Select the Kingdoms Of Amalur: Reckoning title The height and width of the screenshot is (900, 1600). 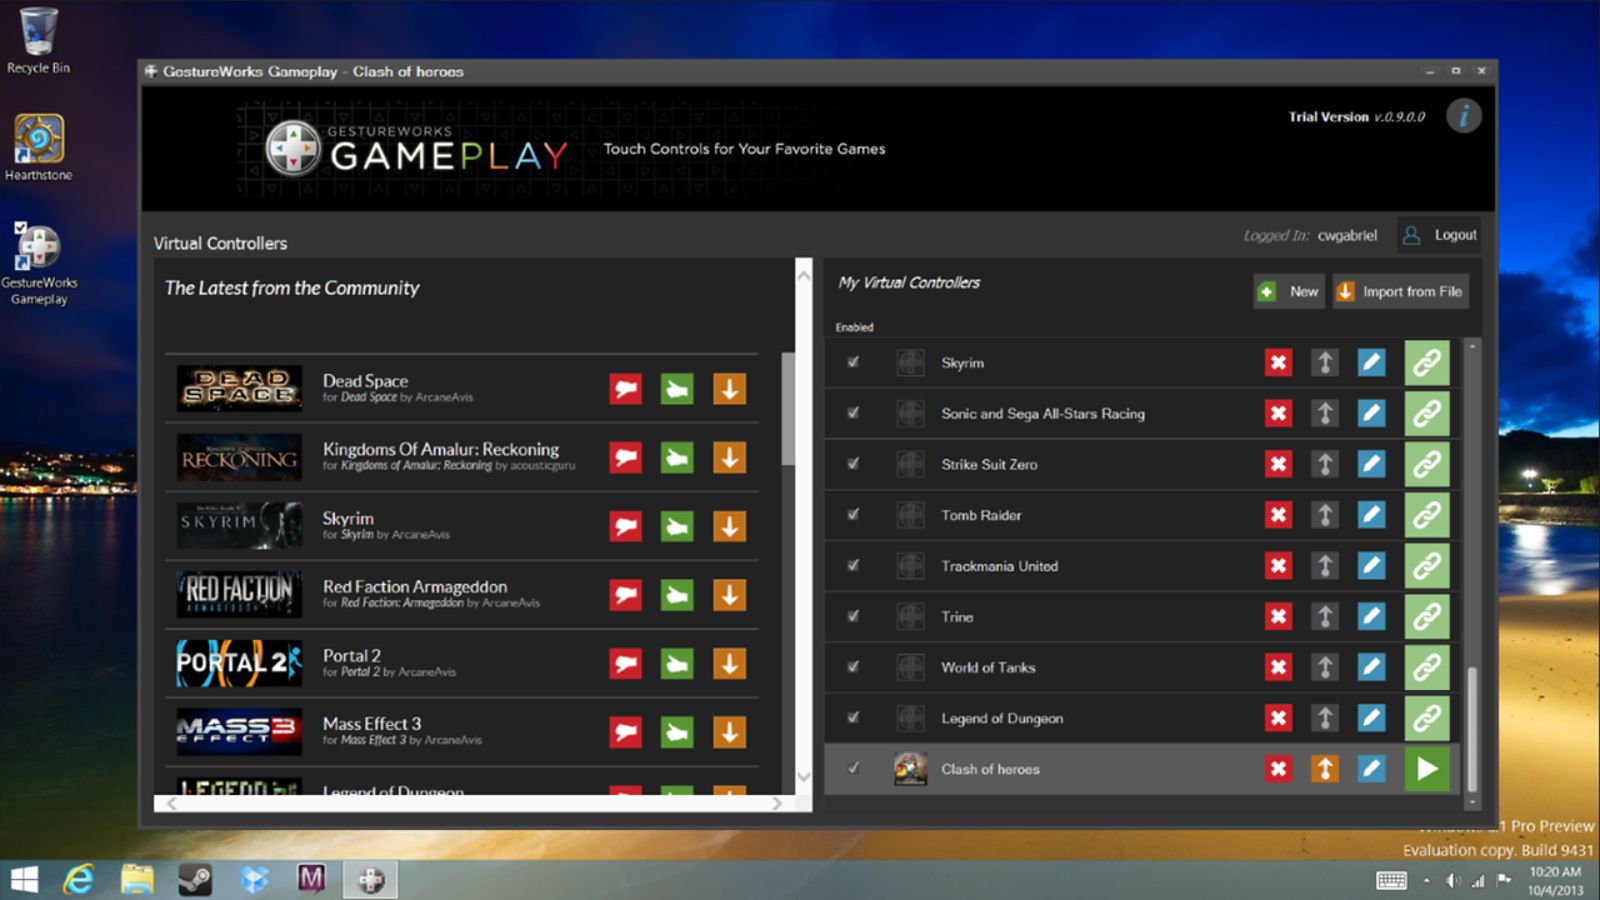(x=441, y=449)
